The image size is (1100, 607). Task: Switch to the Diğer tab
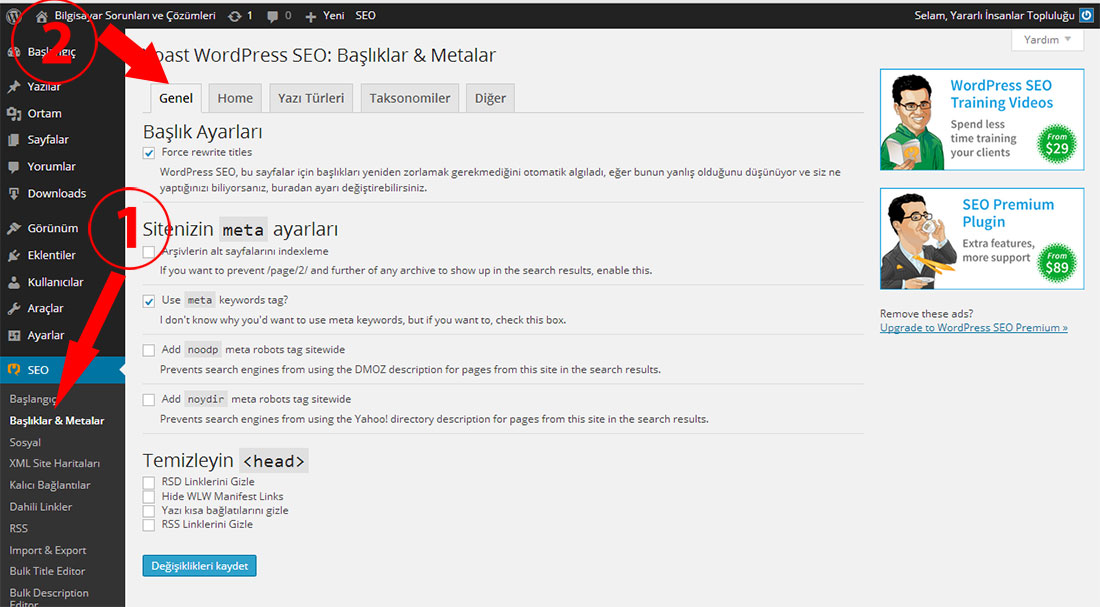[490, 98]
